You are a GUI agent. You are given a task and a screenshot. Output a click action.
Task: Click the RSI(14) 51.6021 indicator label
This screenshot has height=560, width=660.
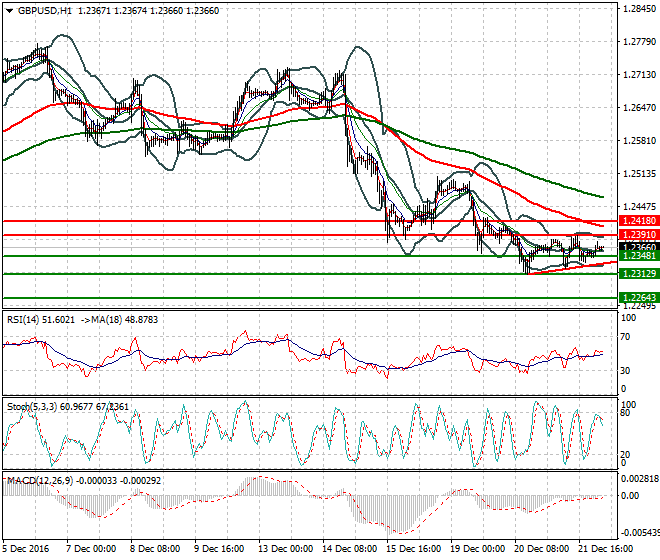[x=41, y=320]
